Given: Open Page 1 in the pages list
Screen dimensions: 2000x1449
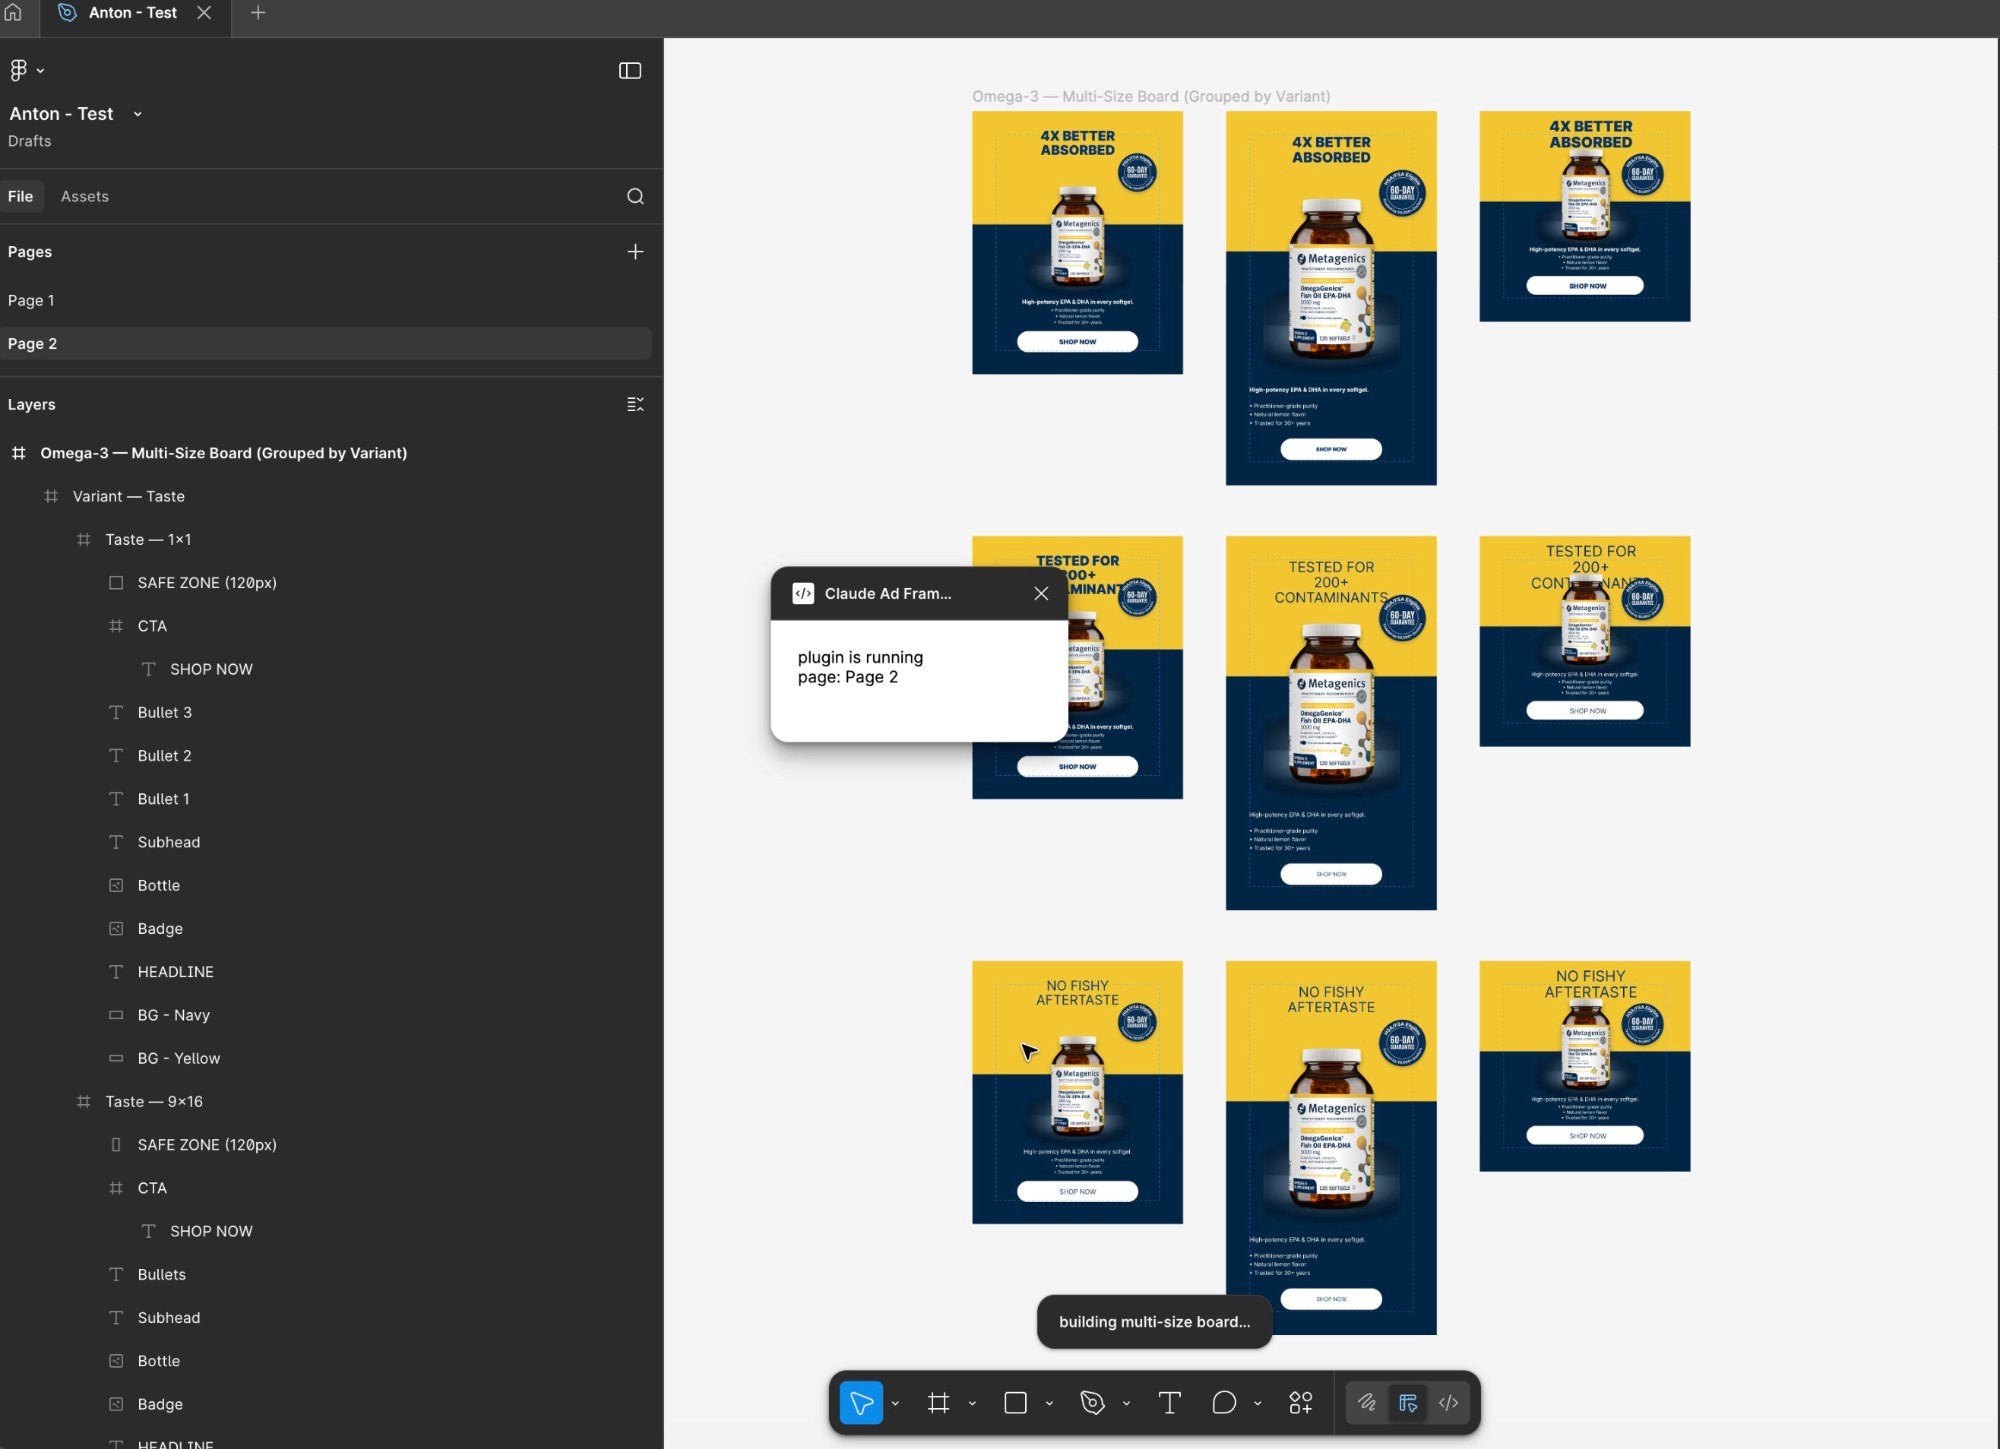Looking at the screenshot, I should pyautogui.click(x=31, y=300).
